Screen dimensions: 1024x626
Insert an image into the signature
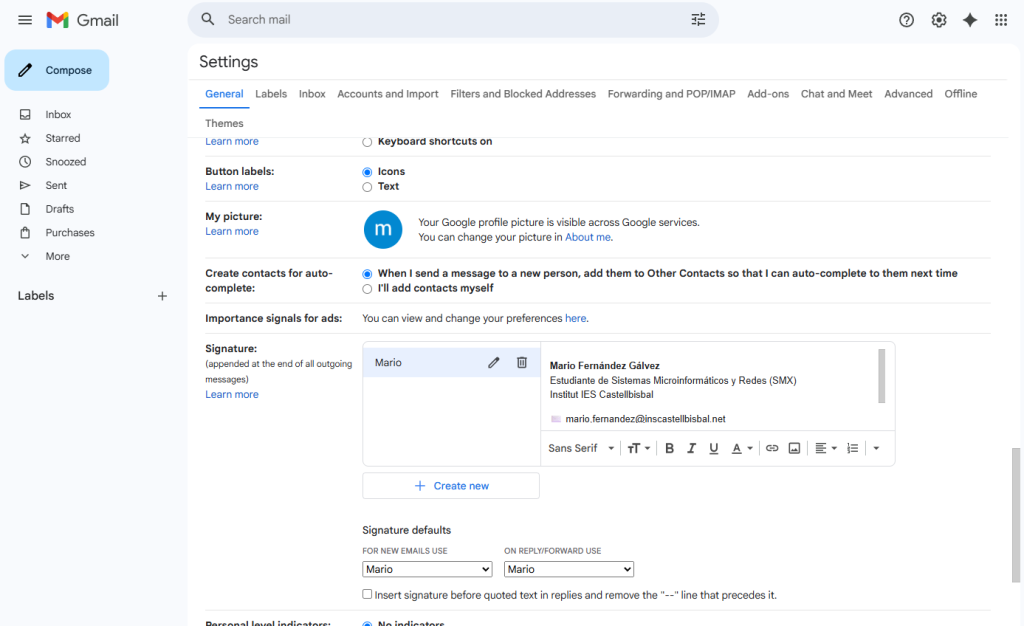(x=794, y=448)
